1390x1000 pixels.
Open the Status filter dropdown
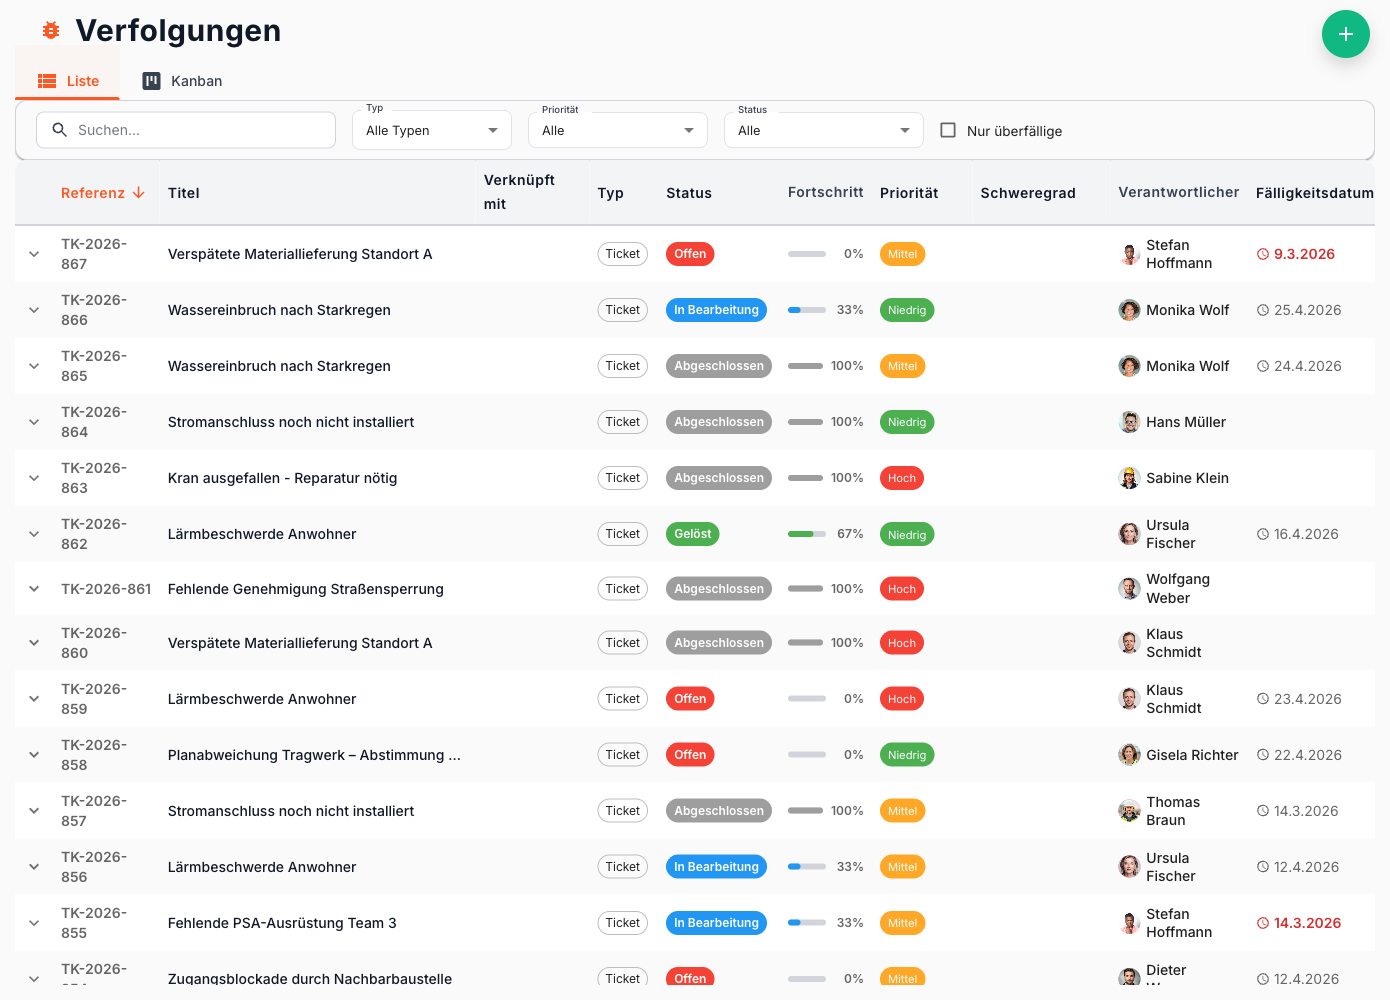point(823,130)
